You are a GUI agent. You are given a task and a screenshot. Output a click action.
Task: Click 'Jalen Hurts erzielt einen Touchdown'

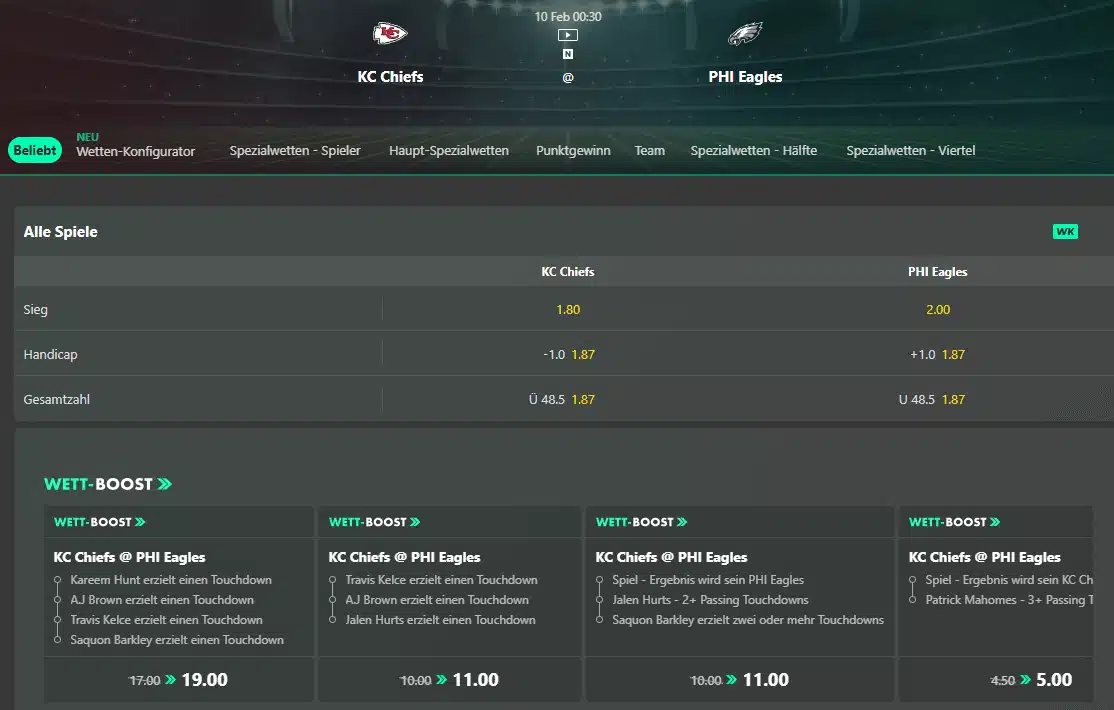click(x=440, y=620)
